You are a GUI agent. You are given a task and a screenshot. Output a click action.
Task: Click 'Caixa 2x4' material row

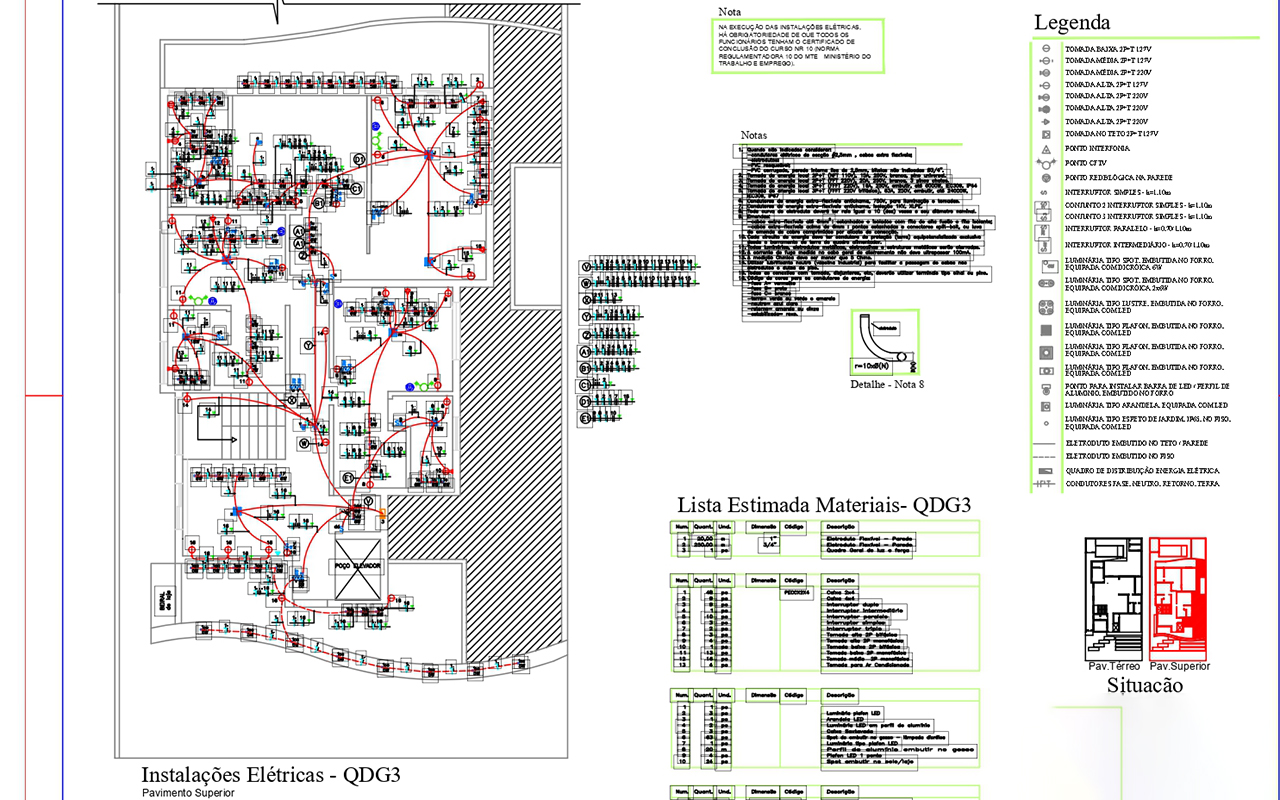click(x=843, y=592)
